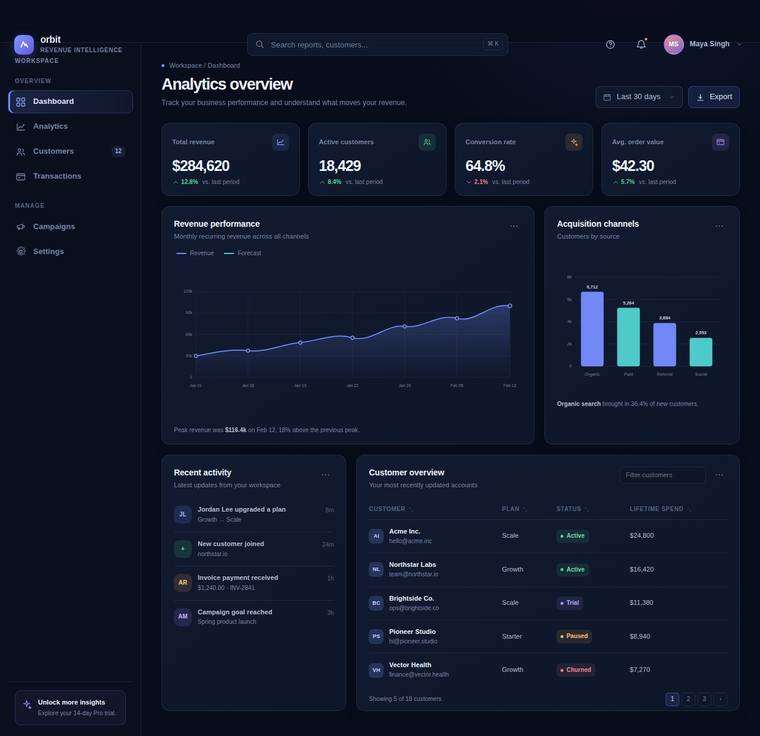760x736 pixels.
Task: Click the download icon on Export
Action: 700,97
